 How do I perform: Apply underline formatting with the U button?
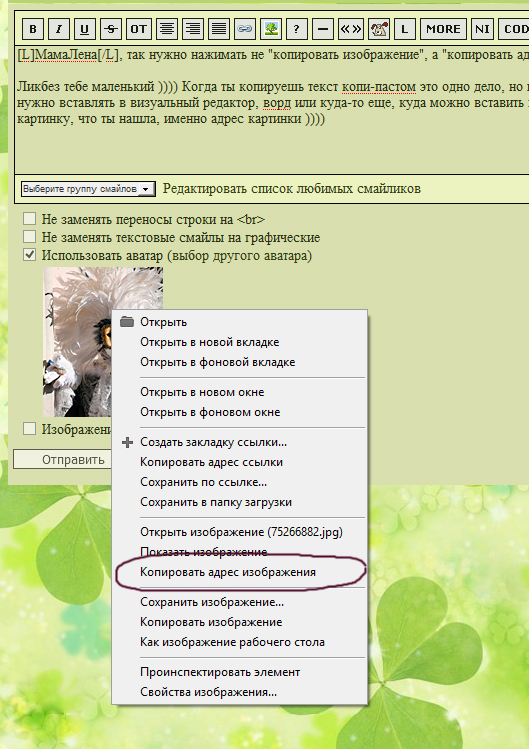[85, 29]
